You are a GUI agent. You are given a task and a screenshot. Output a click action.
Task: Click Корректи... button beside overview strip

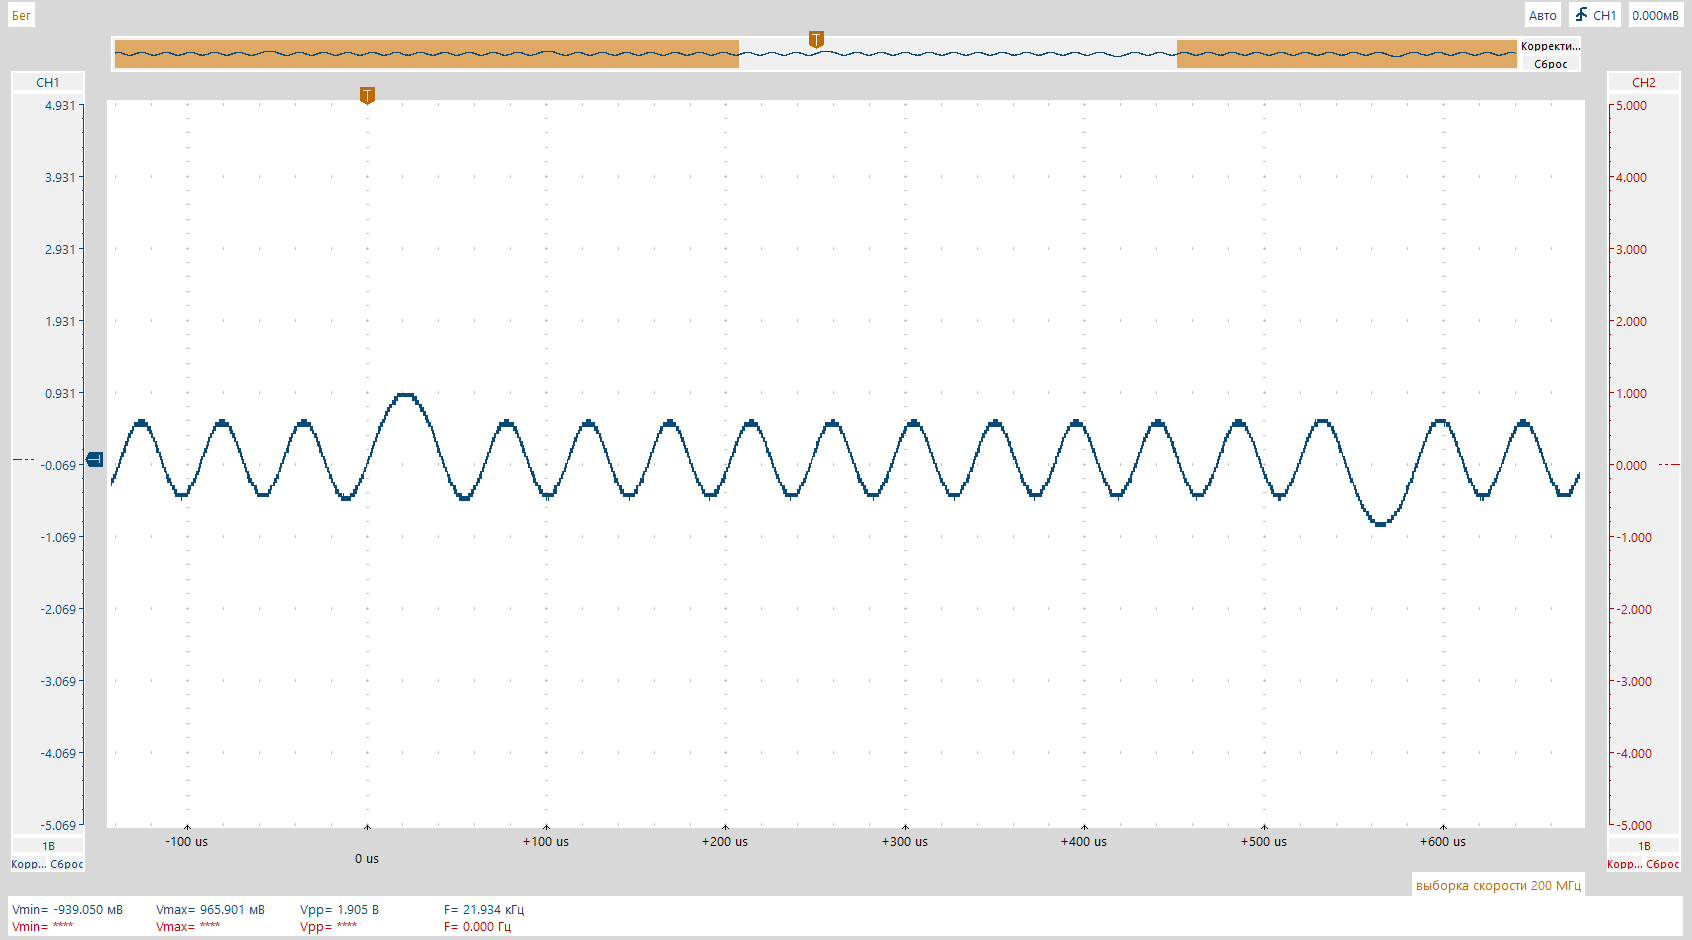(1550, 46)
